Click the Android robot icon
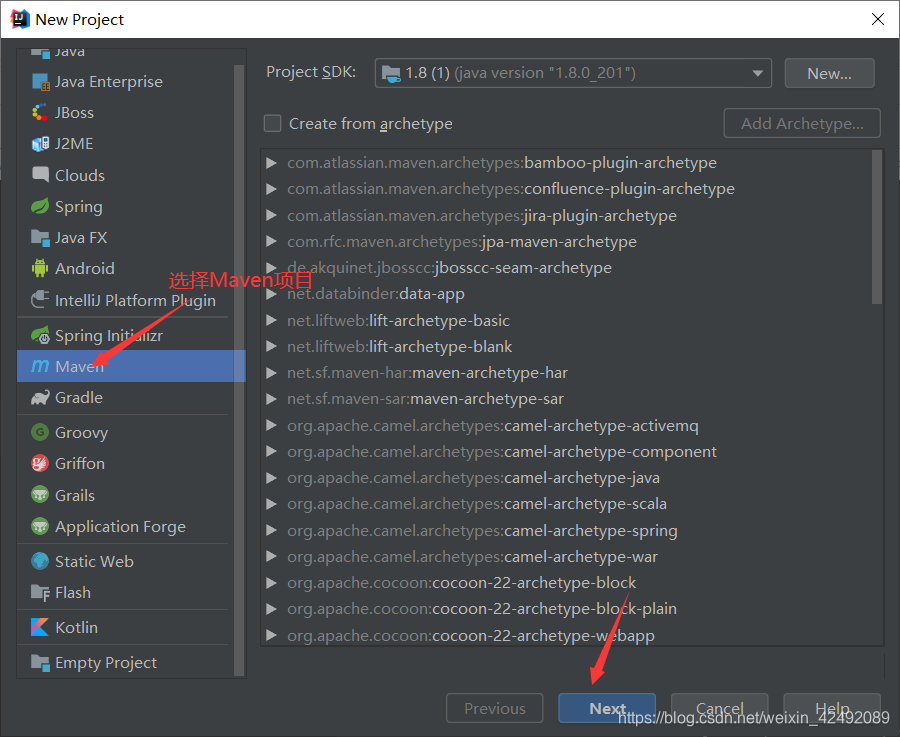This screenshot has height=737, width=900. coord(40,268)
